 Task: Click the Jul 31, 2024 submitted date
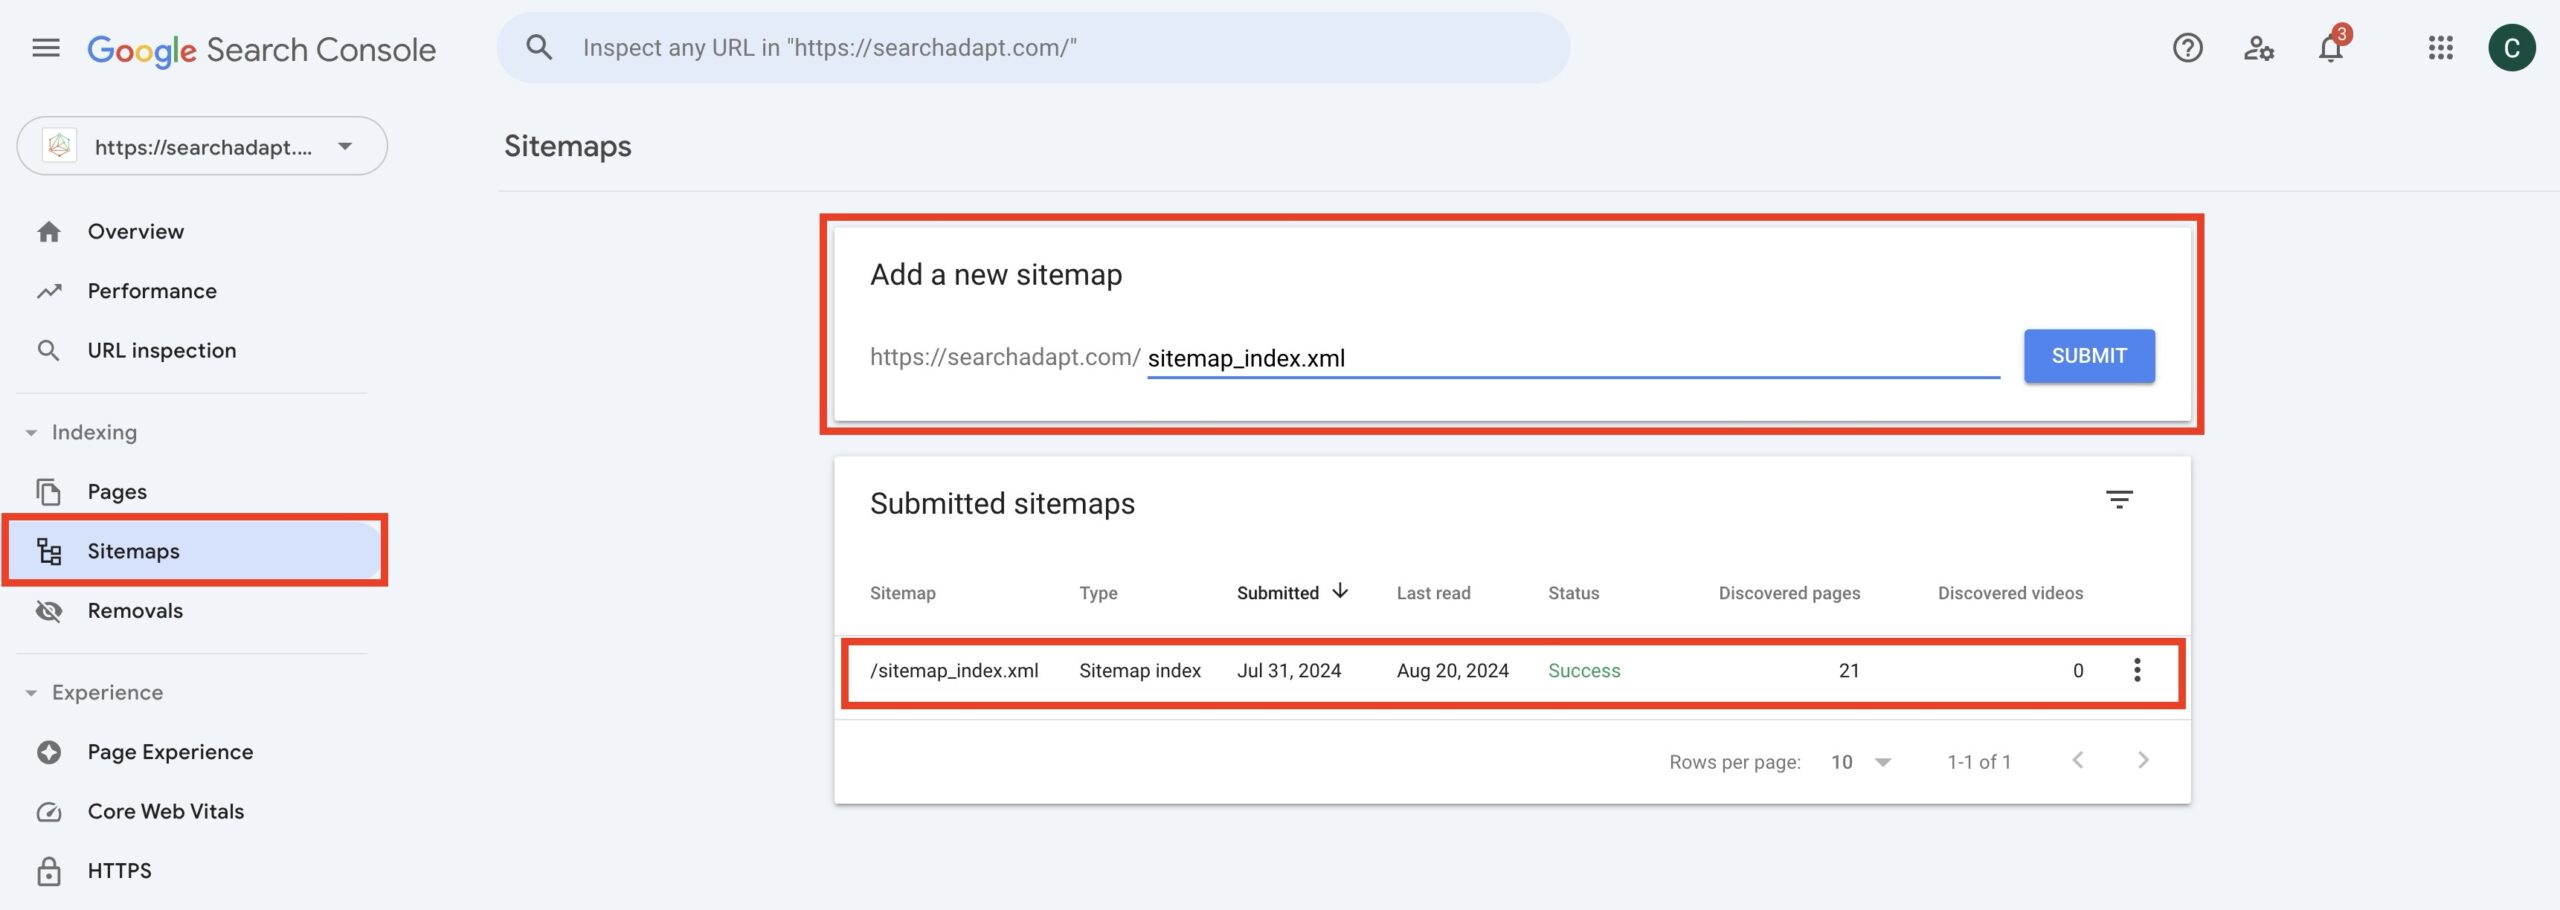(1289, 671)
